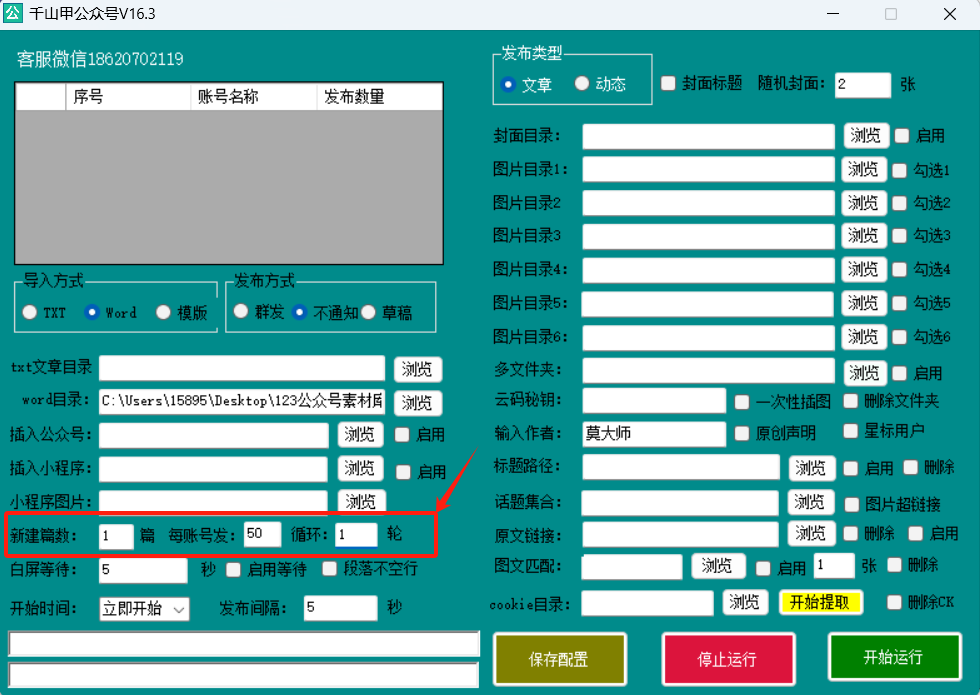Open the 开始时间 dropdown
Image resolution: width=980 pixels, height=695 pixels.
pyautogui.click(x=144, y=609)
